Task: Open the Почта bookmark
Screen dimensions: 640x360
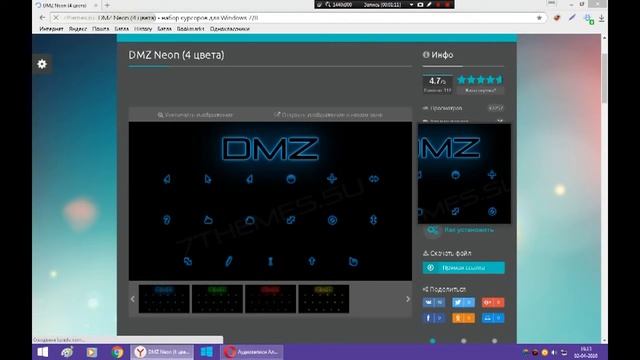Action: tap(100, 29)
